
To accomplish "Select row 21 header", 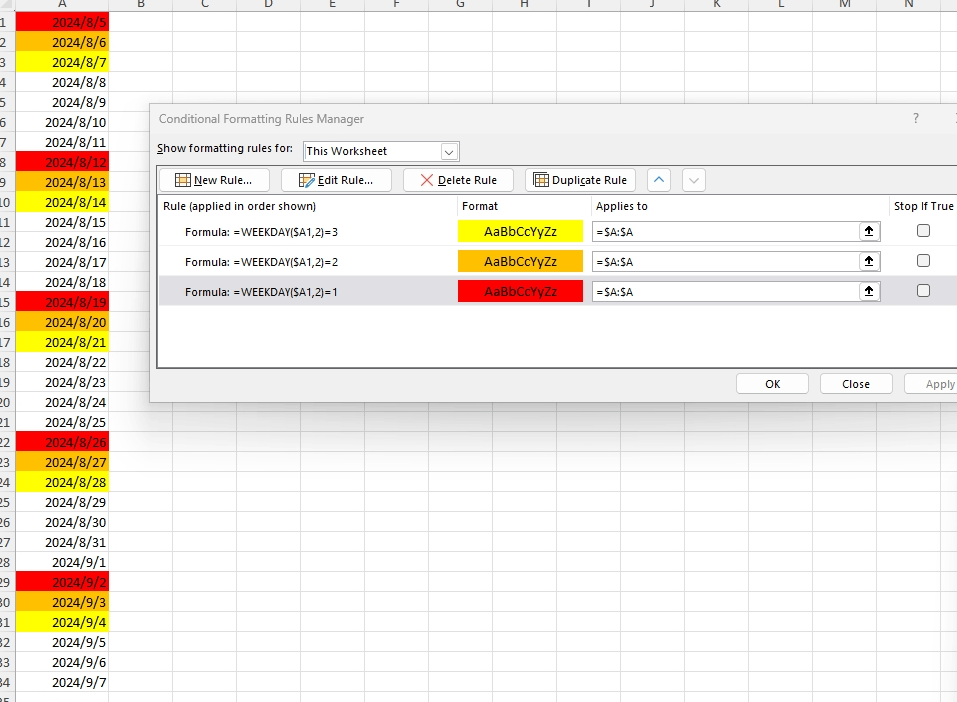I will 6,422.
